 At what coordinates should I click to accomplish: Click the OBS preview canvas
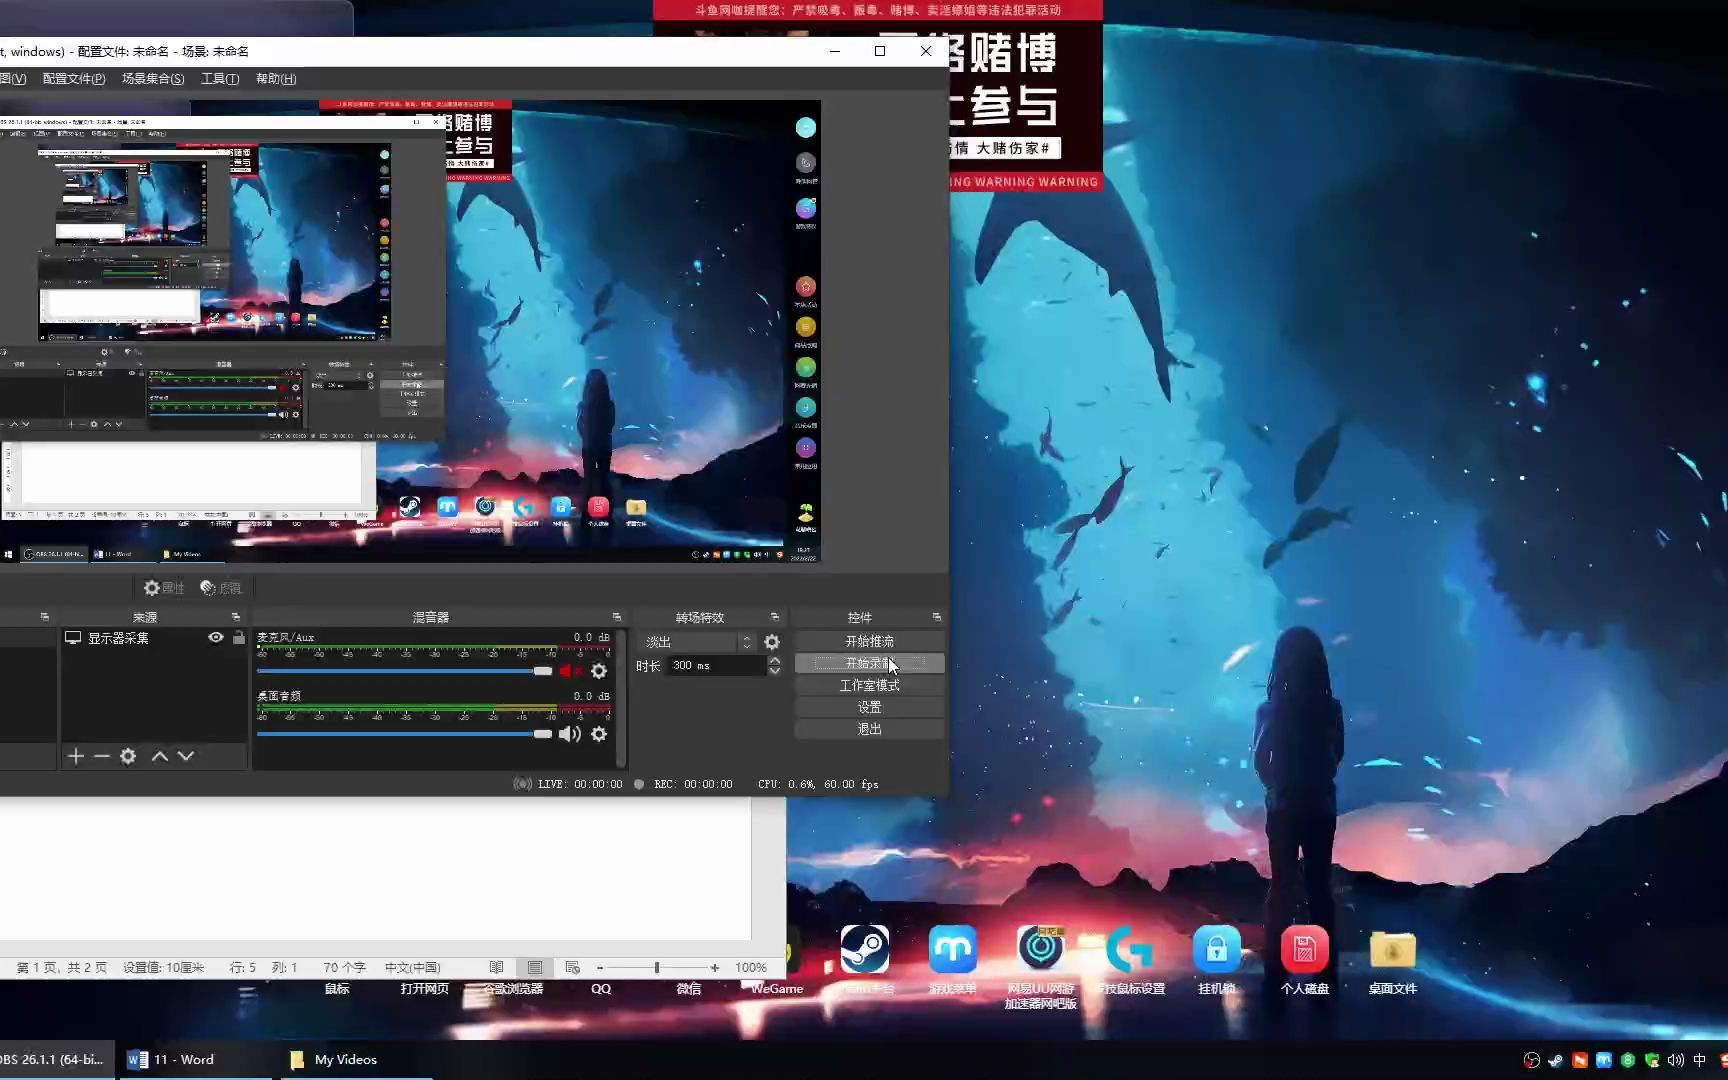tap(410, 330)
